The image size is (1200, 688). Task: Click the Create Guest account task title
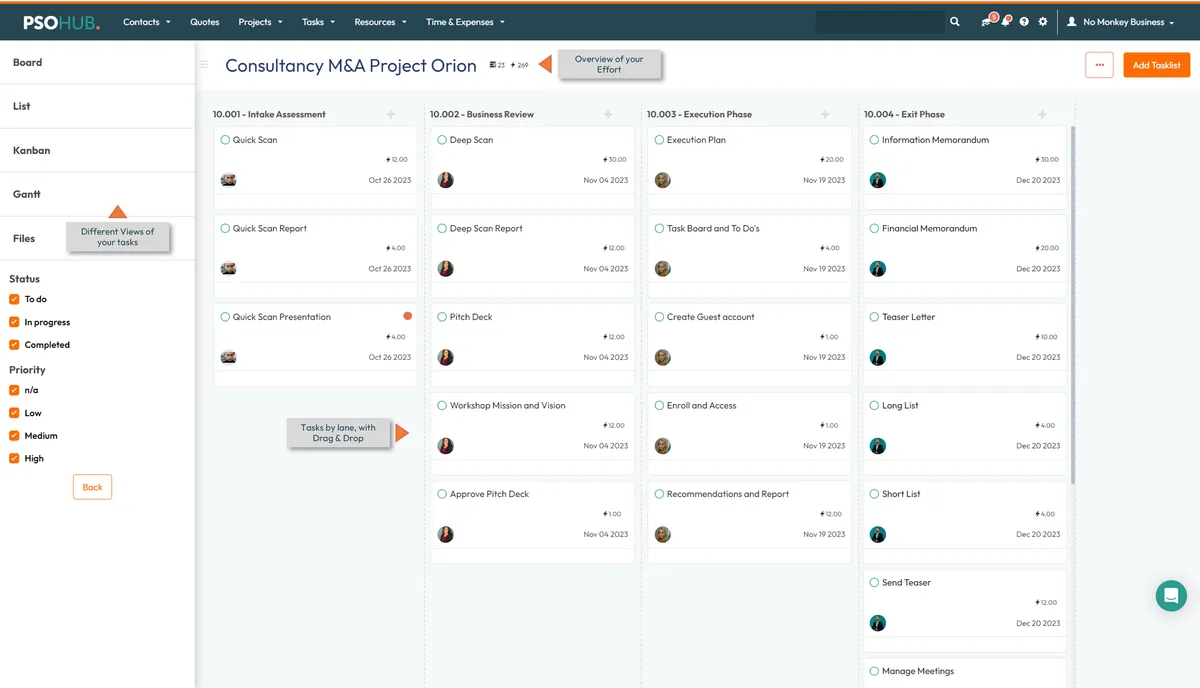pyautogui.click(x=711, y=317)
